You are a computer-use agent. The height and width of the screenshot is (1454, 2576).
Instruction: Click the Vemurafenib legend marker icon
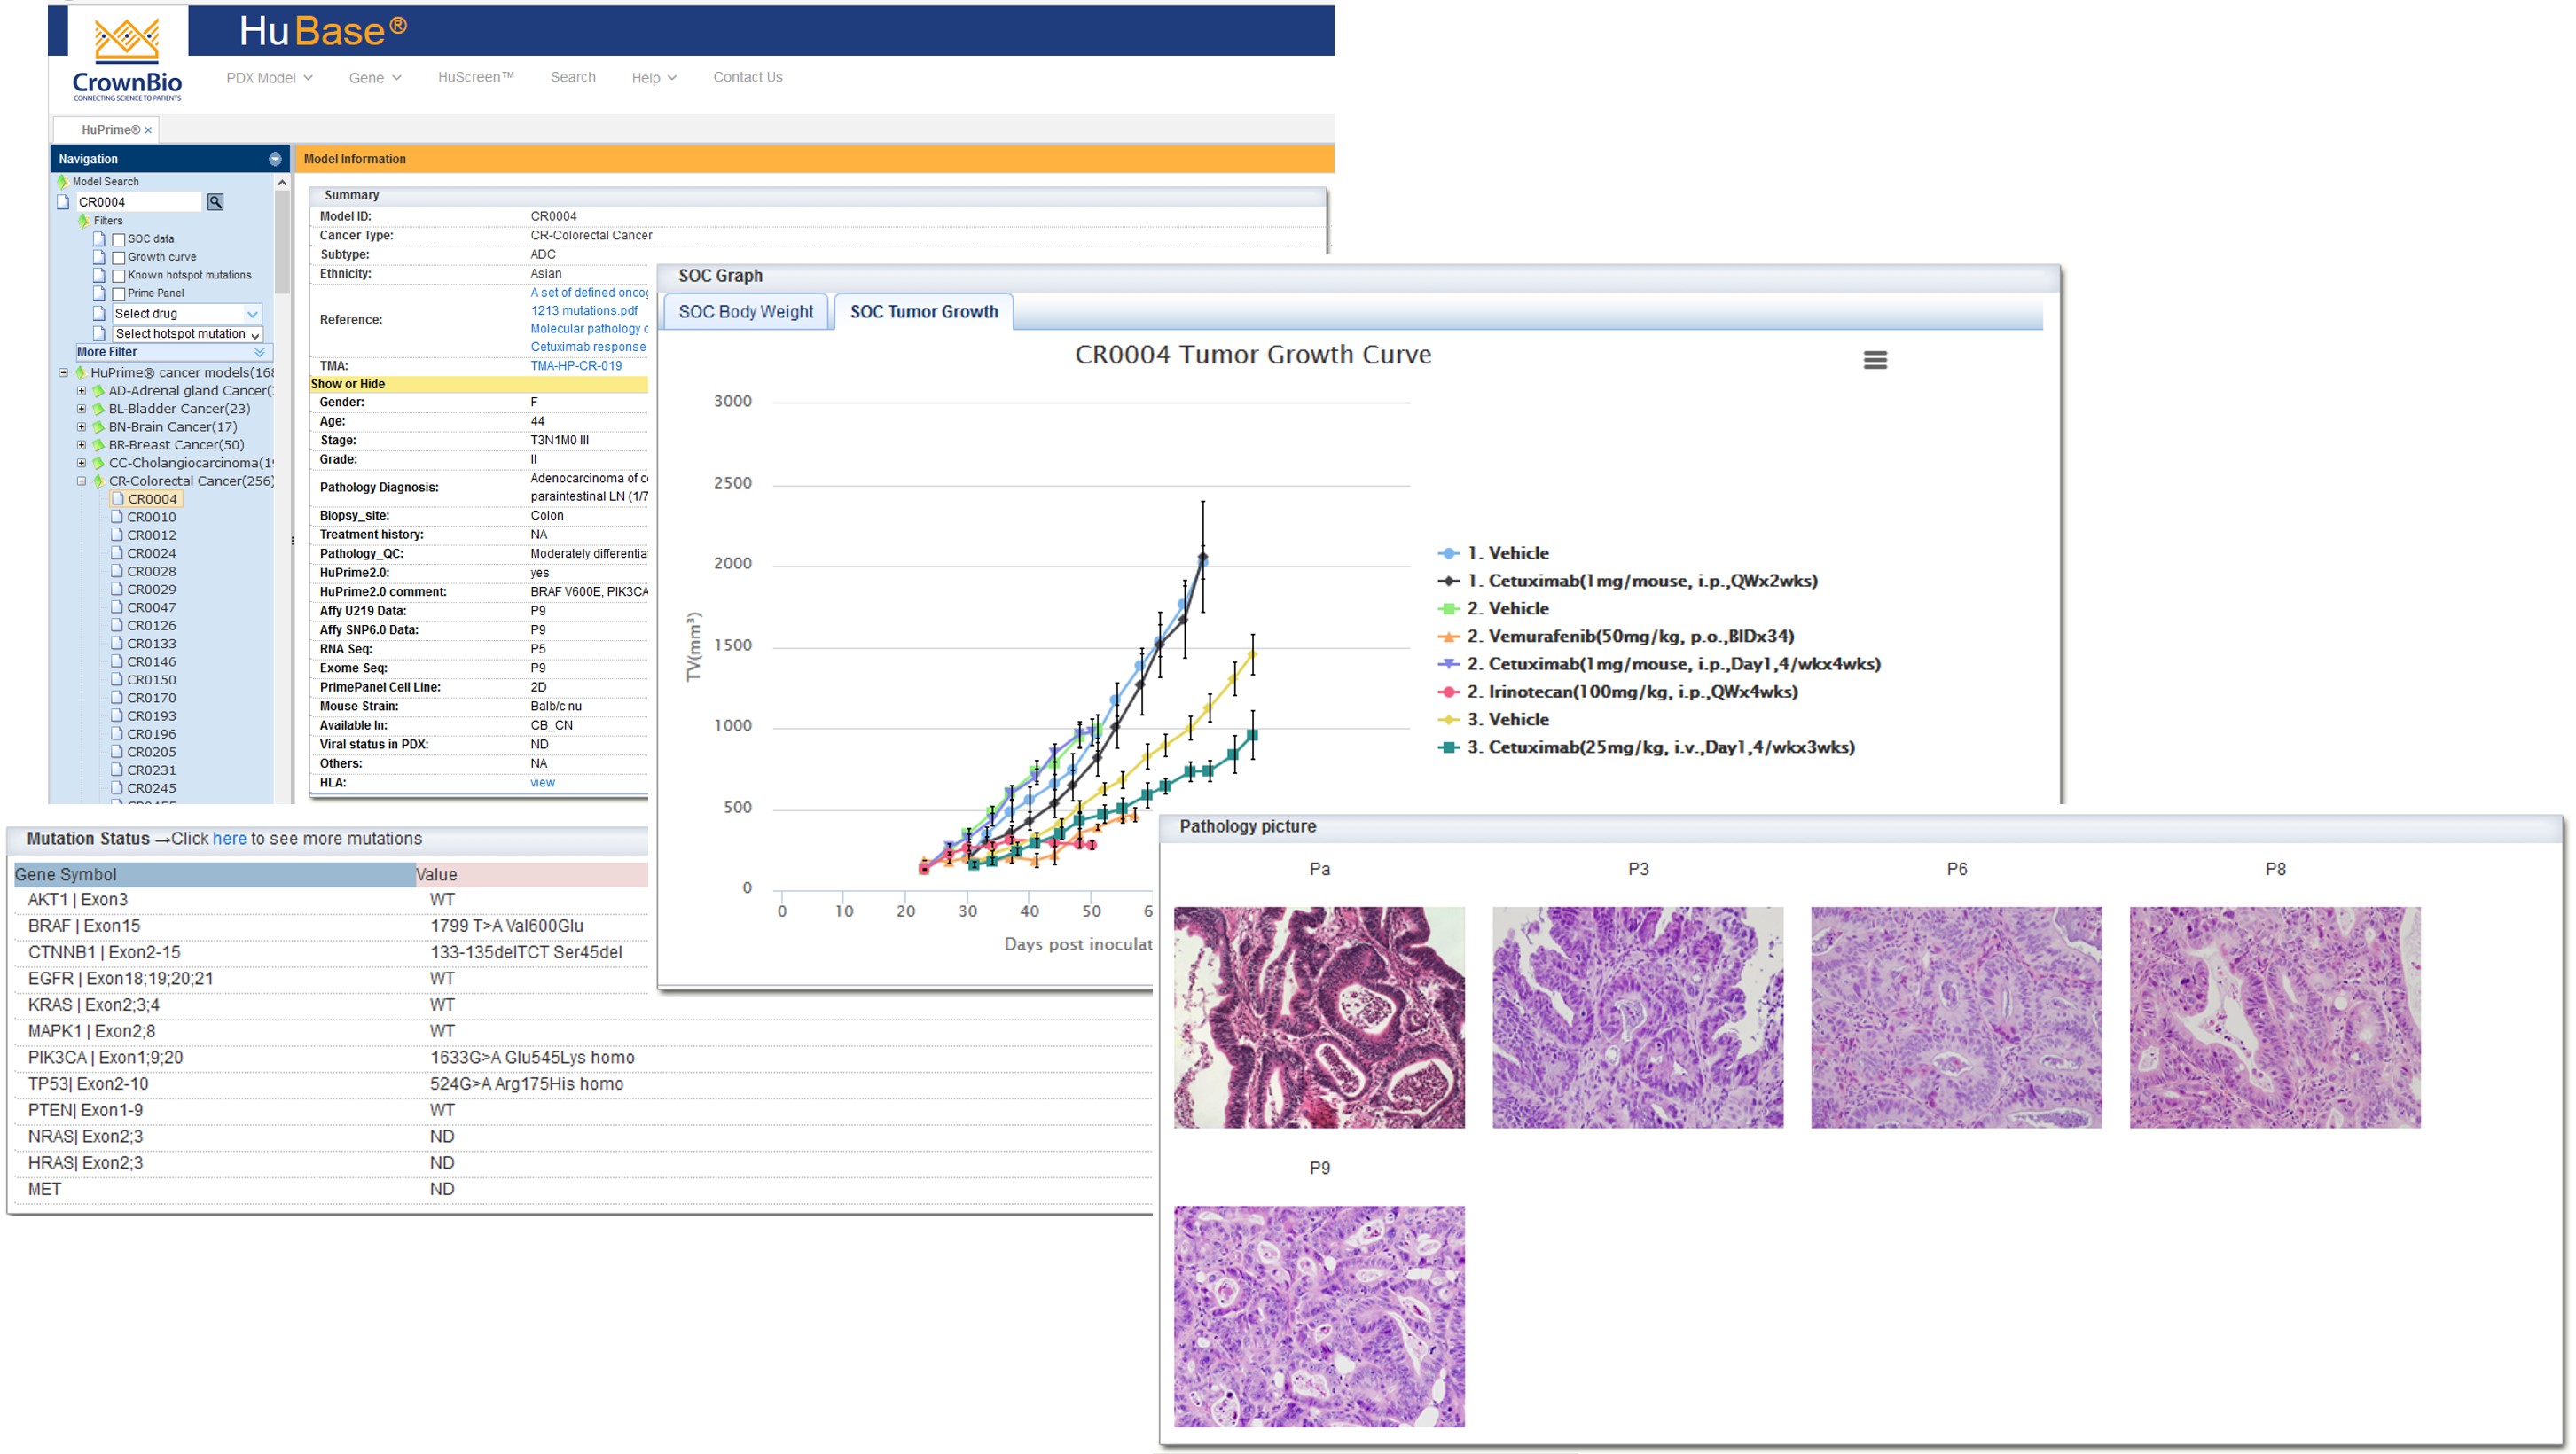coord(1449,637)
